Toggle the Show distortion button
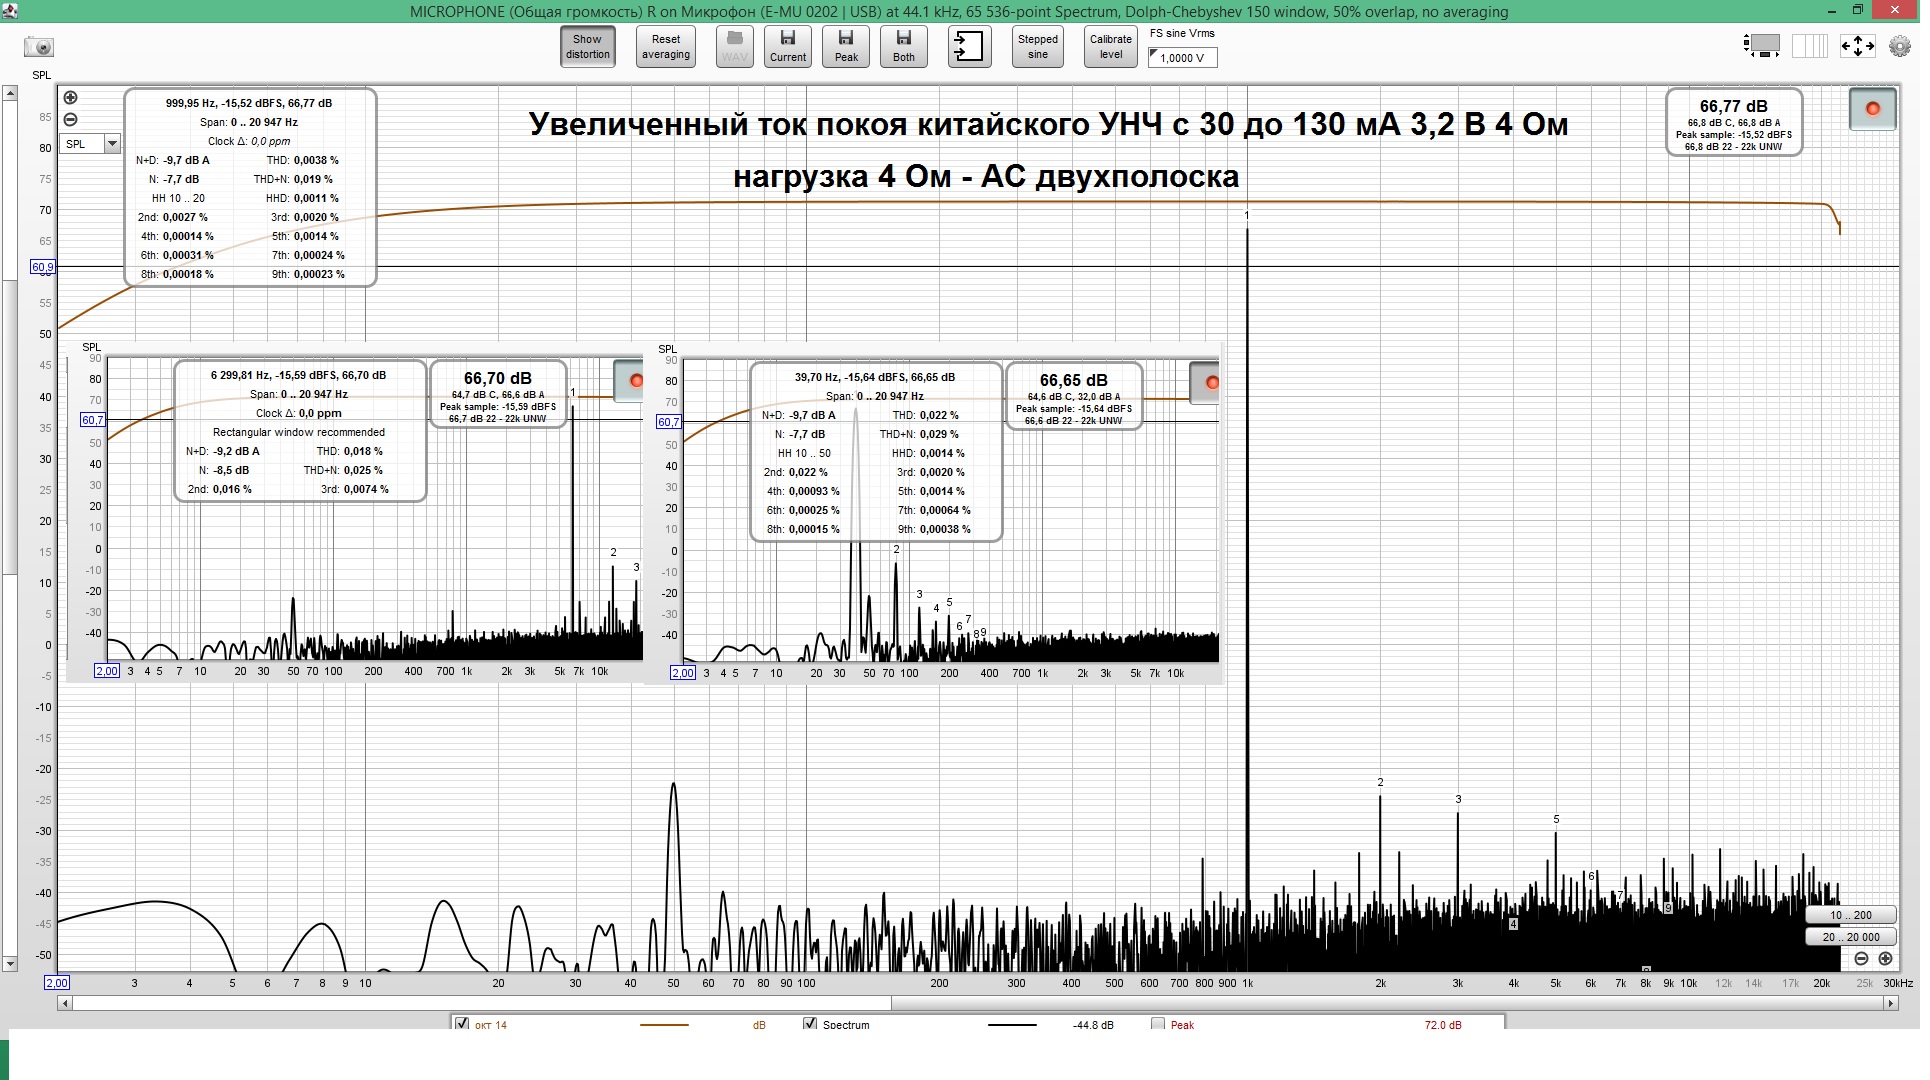 pyautogui.click(x=587, y=47)
